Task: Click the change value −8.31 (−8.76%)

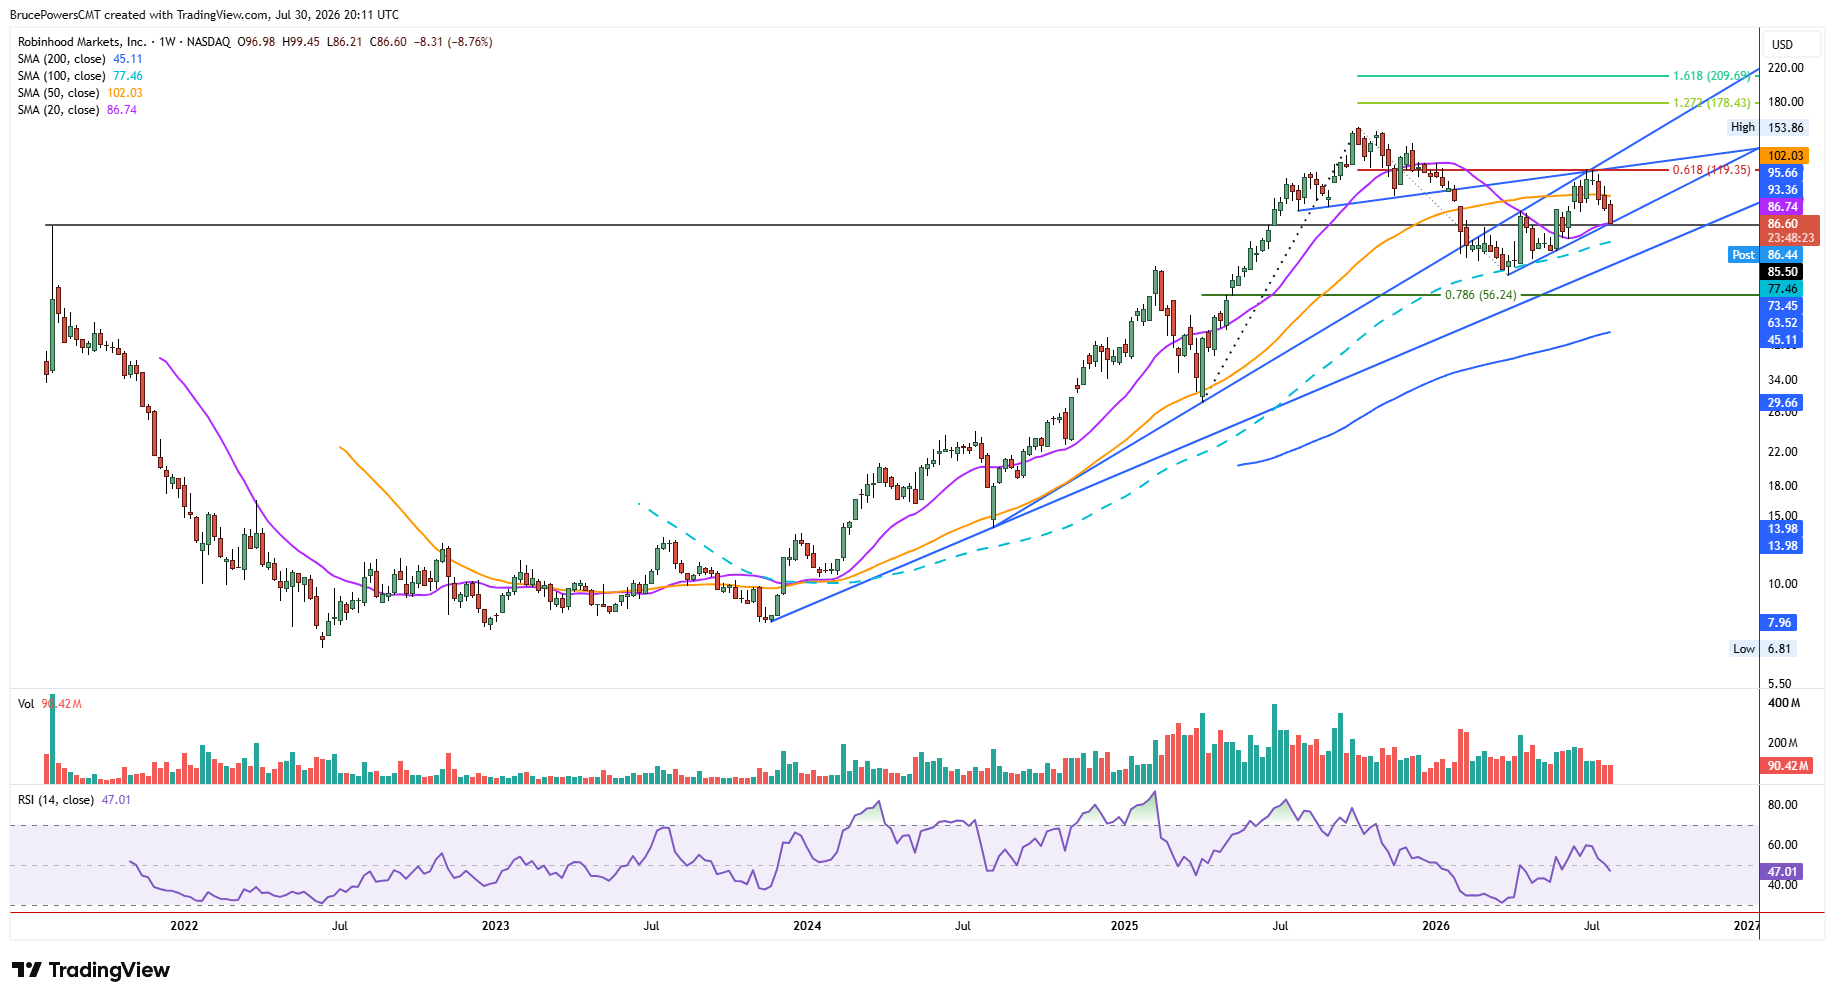Action: coord(453,42)
